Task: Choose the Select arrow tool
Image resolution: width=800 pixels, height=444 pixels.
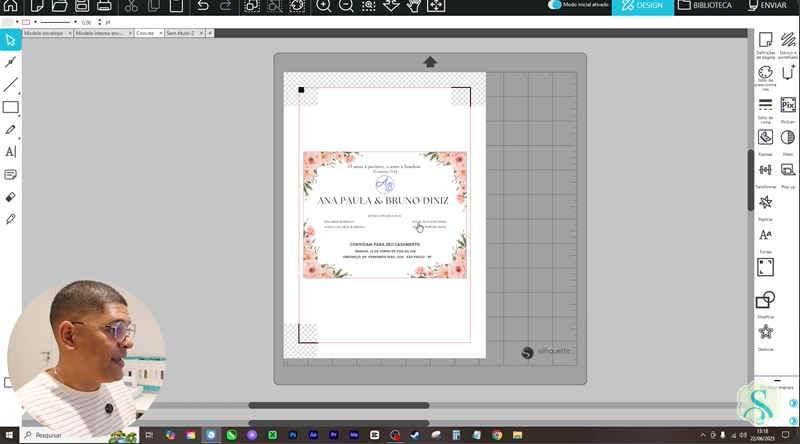Action: coord(11,40)
